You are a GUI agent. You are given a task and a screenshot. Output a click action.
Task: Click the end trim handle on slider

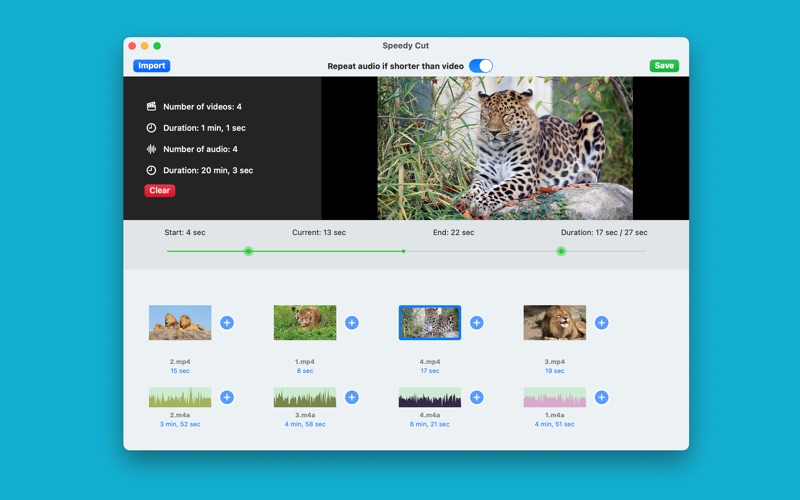click(561, 251)
